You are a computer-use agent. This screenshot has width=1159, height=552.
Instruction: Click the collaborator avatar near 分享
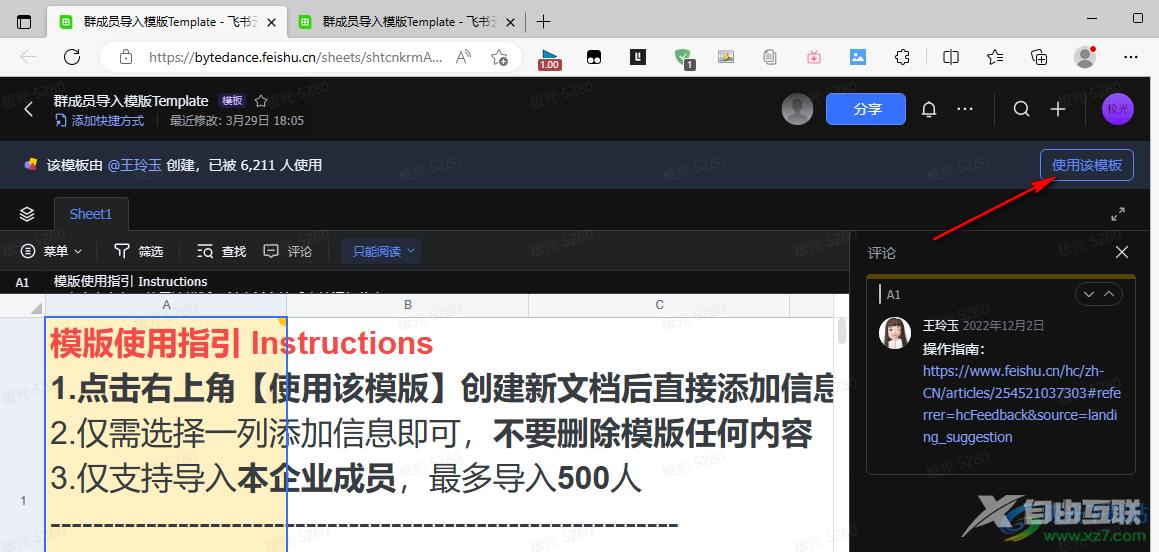coord(798,109)
